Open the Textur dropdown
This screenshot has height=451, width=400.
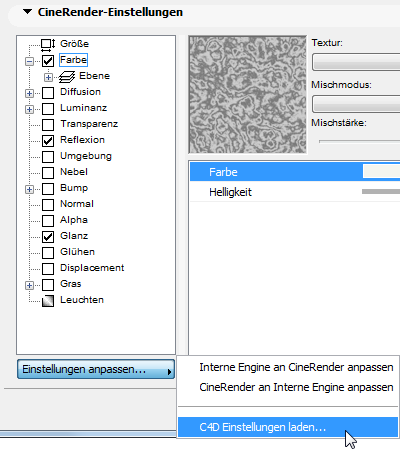click(356, 62)
